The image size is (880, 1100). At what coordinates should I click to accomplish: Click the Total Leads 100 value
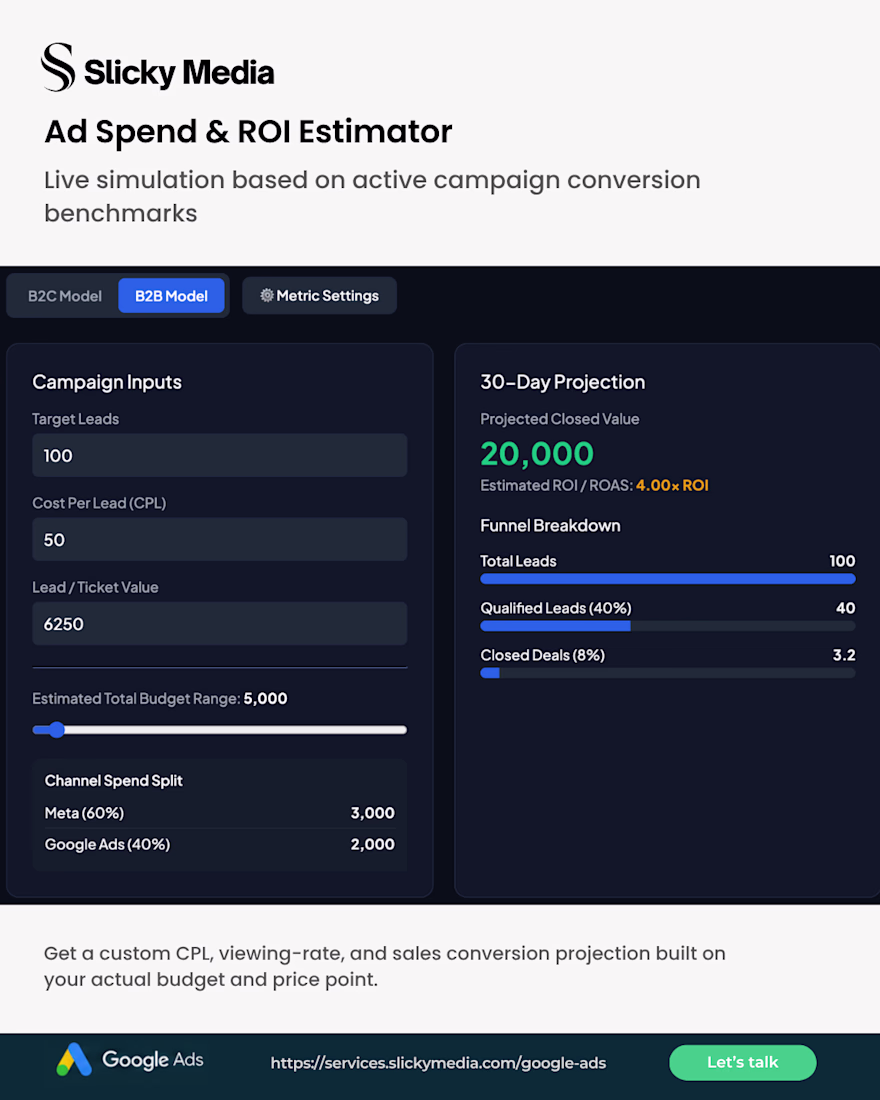(842, 561)
